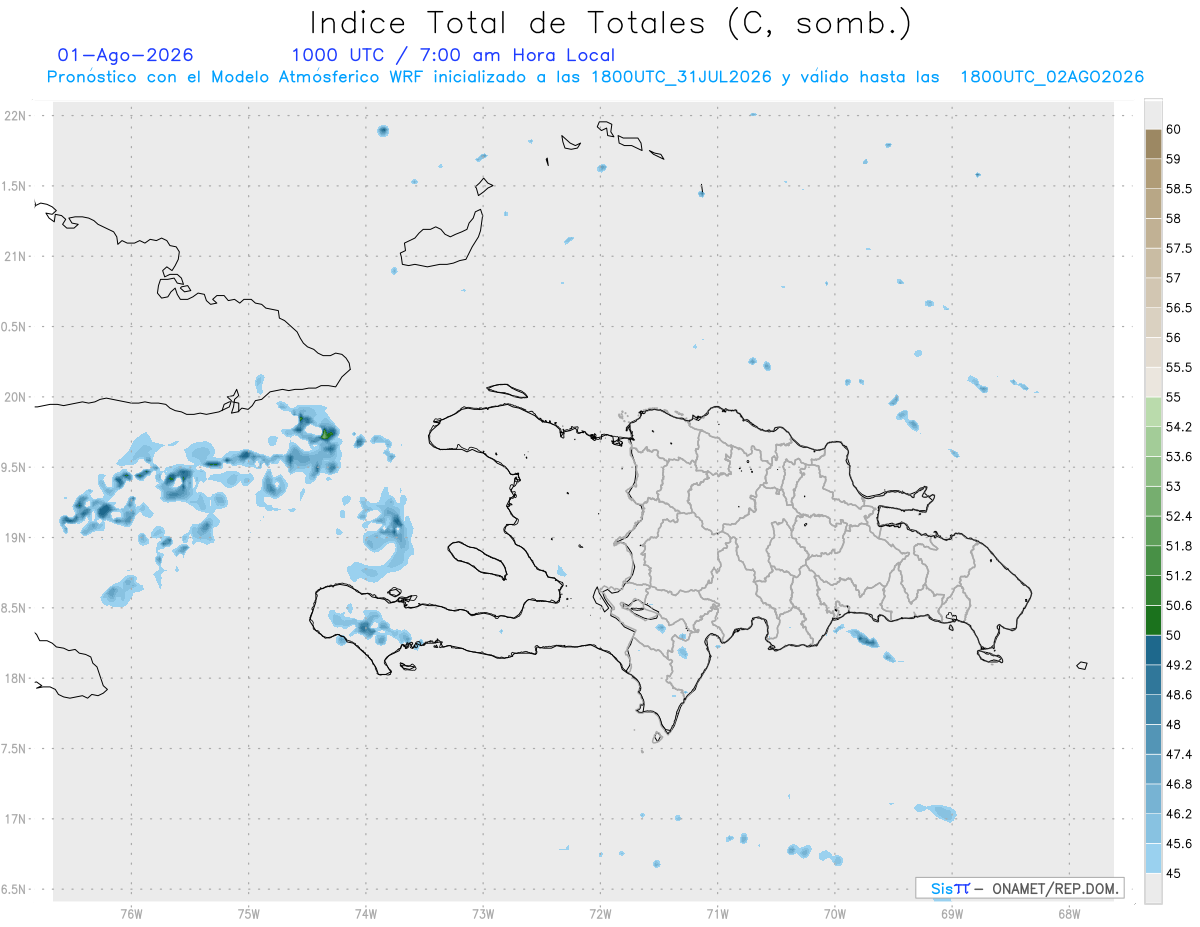Click the beige 55–55.5 colorbar segment
The width and height of the screenshot is (1200, 927).
[x=1153, y=382]
